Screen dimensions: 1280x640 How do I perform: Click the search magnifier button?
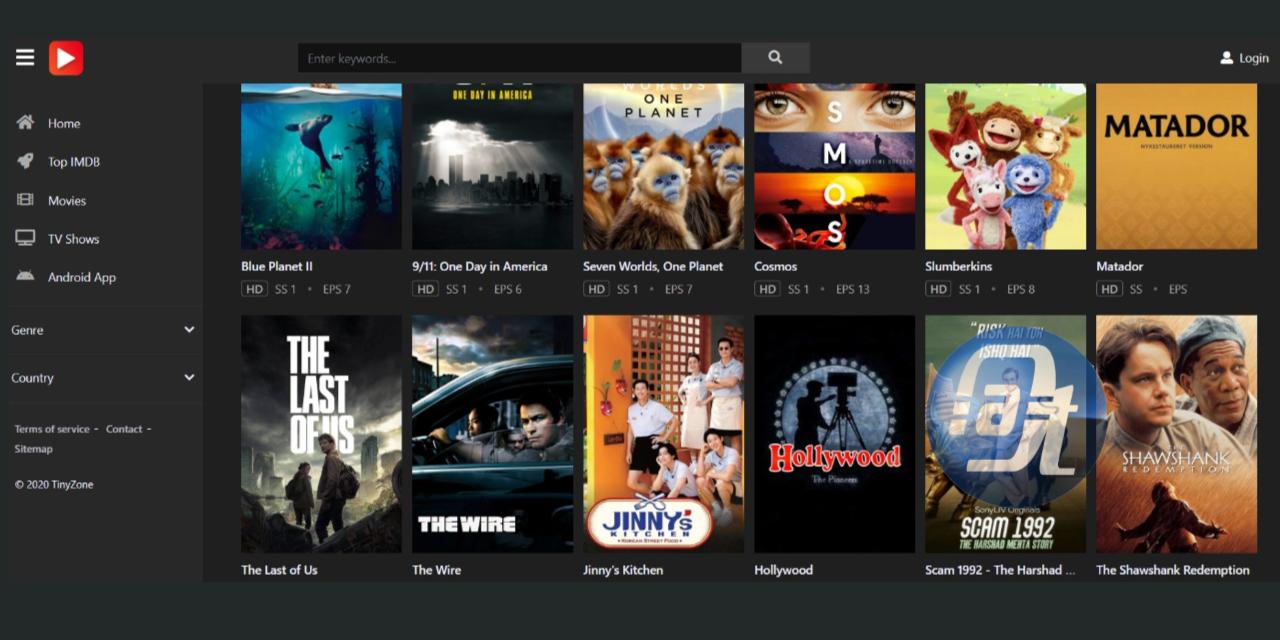(x=775, y=58)
